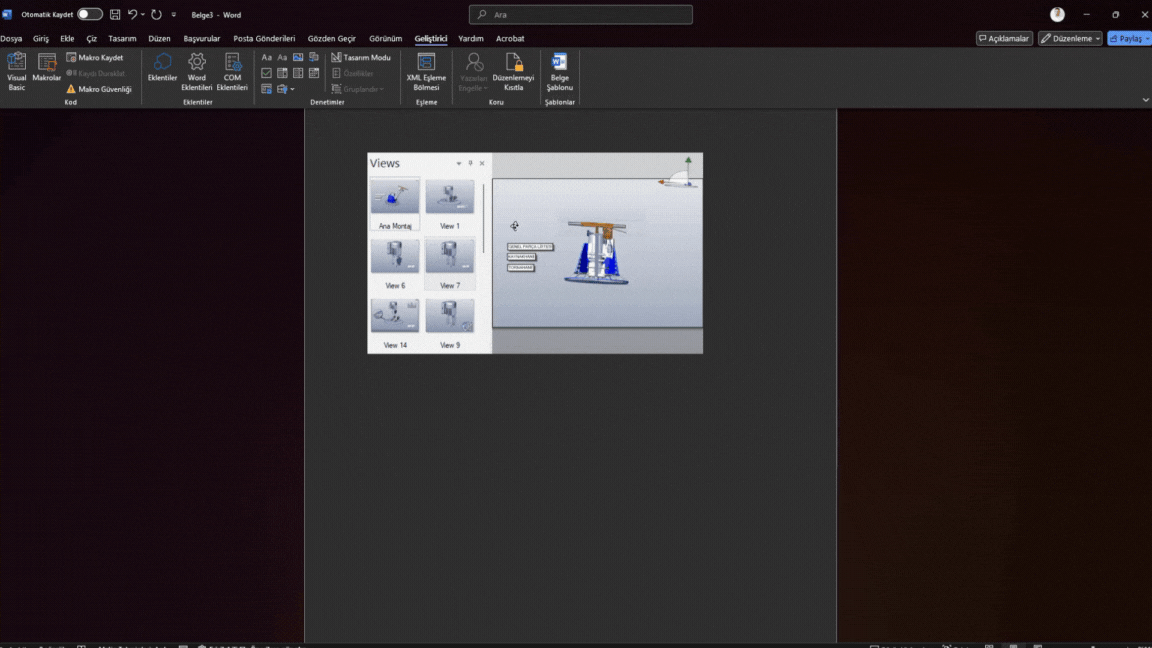The image size is (1152, 648).
Task: Click Makro Kaydet button
Action: tap(95, 58)
